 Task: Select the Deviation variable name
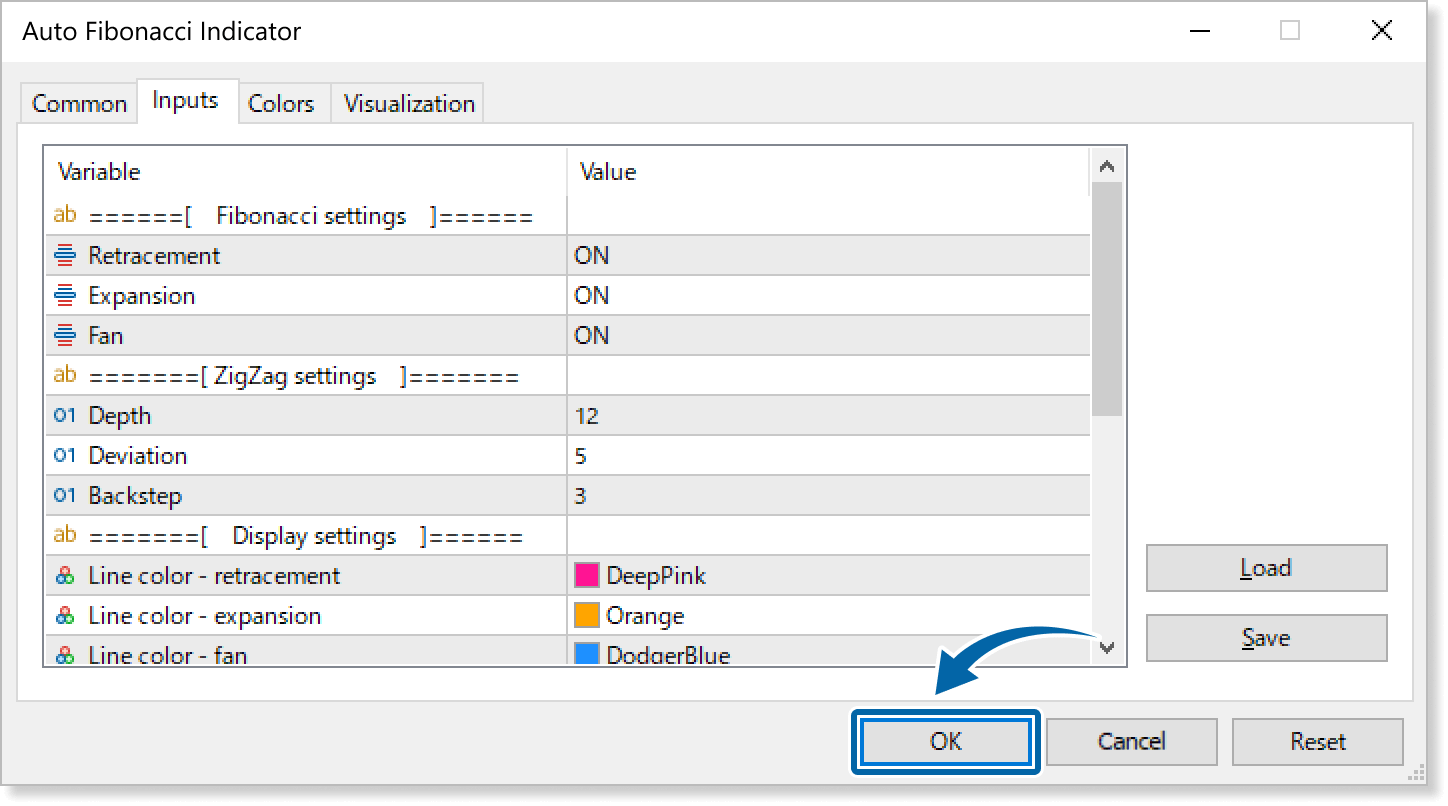pyautogui.click(x=138, y=456)
